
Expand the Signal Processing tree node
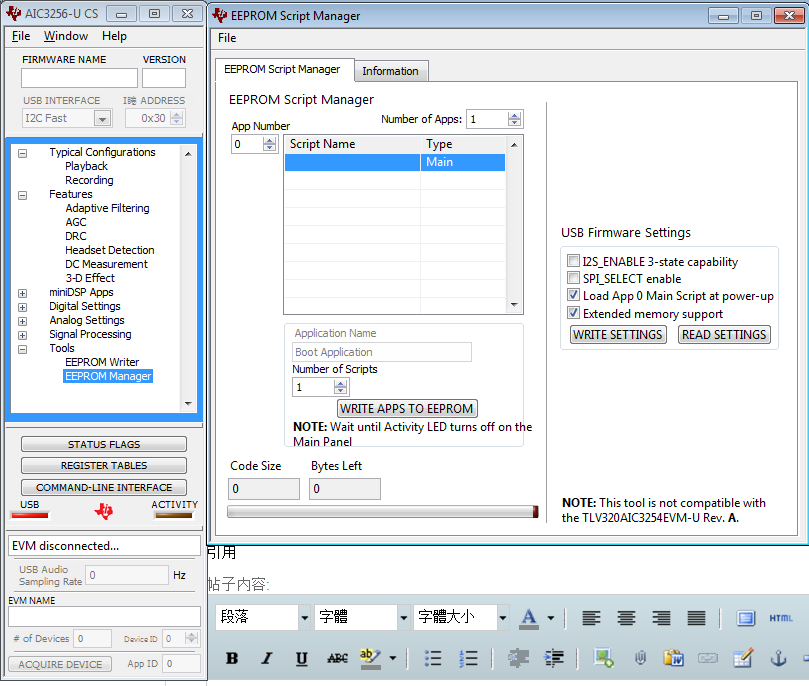pos(22,335)
